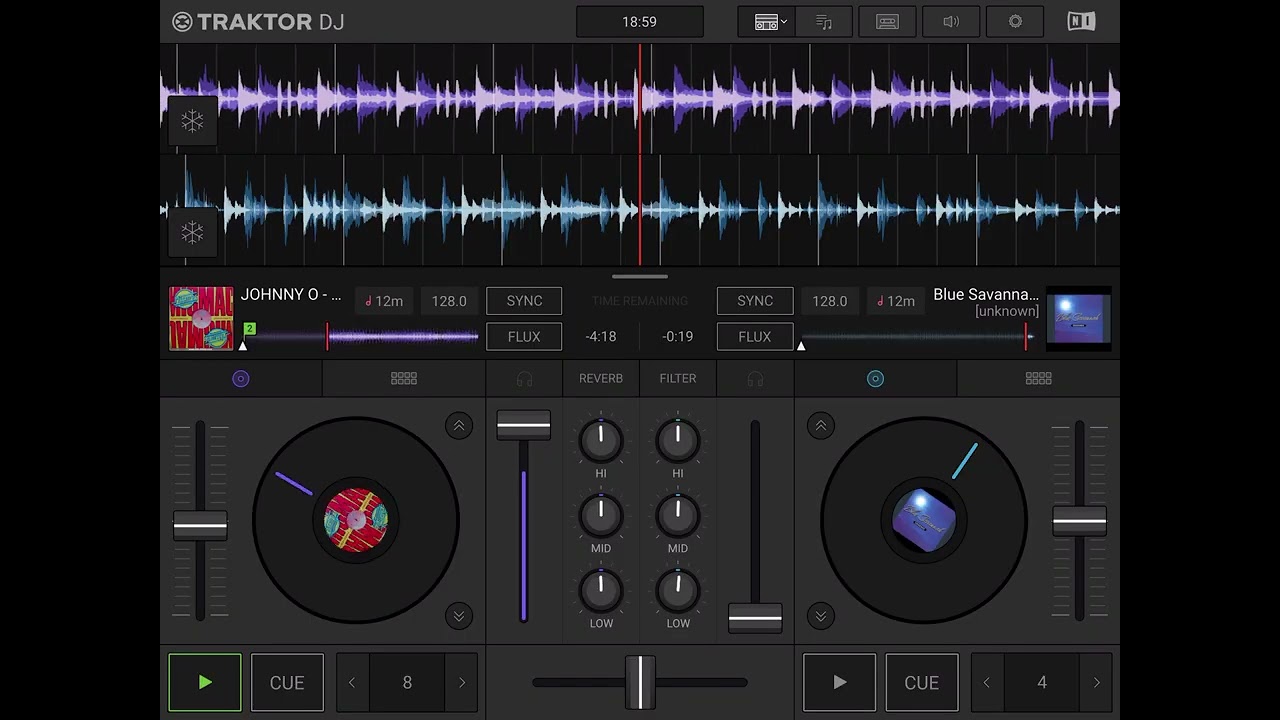Toggle SYNC on the right deck
Screen dimensions: 1280x720
tap(755, 301)
